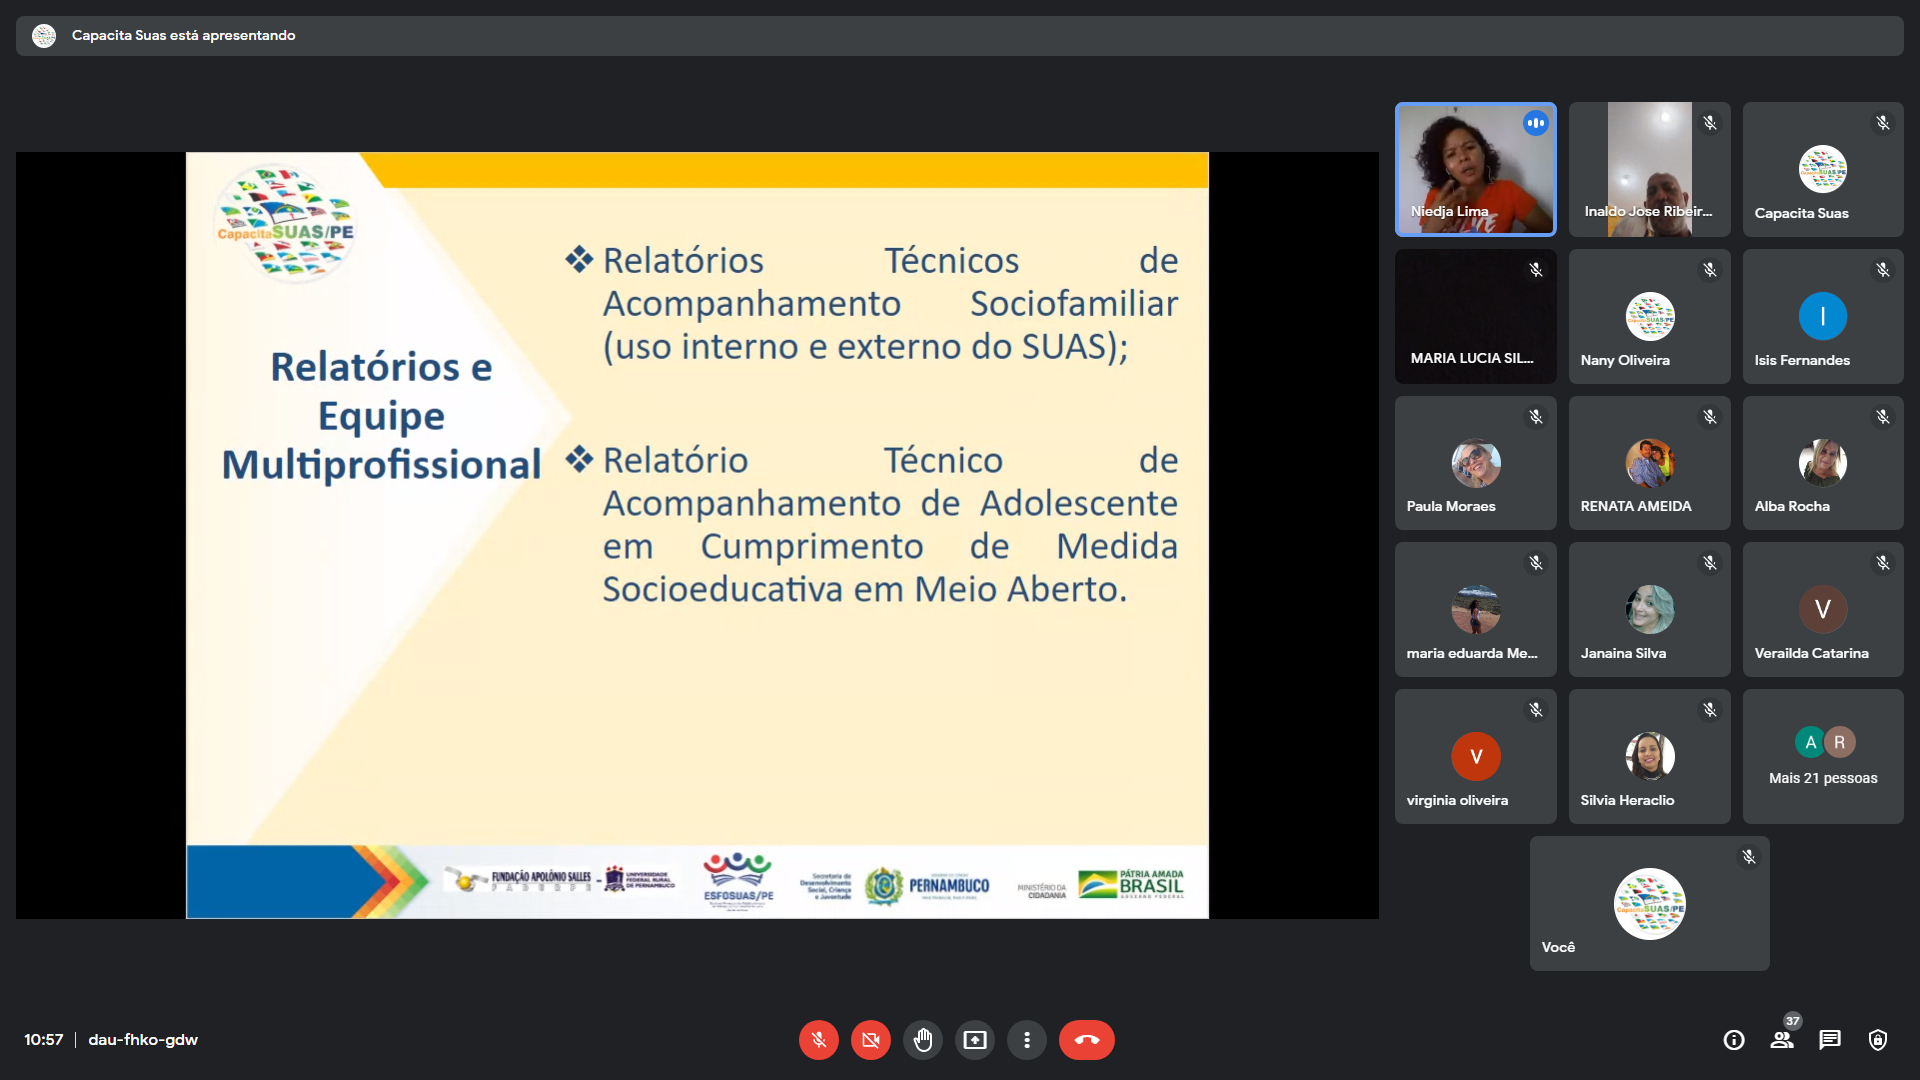Select Isis Fernandes participant tile
Viewport: 1920px width, 1080px height.
tap(1822, 316)
